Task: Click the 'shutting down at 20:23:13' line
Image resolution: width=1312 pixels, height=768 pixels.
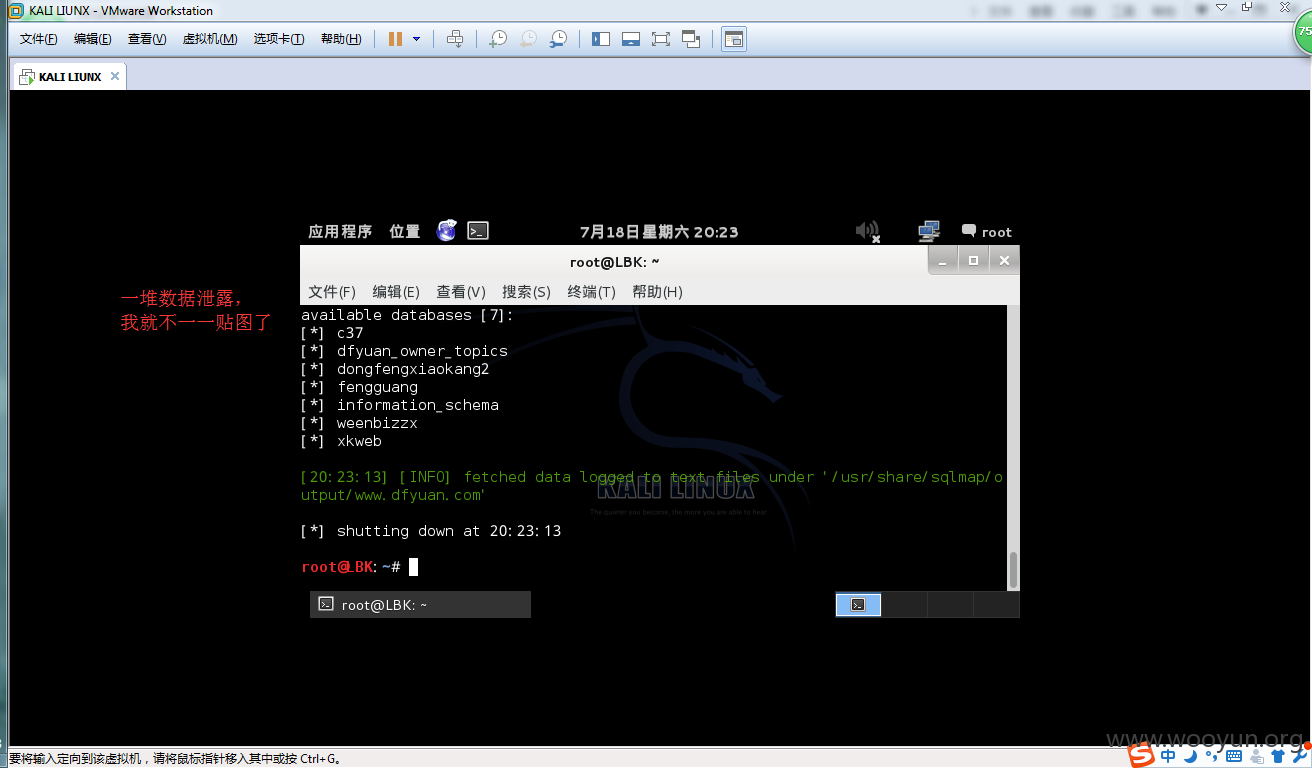Action: coord(431,531)
